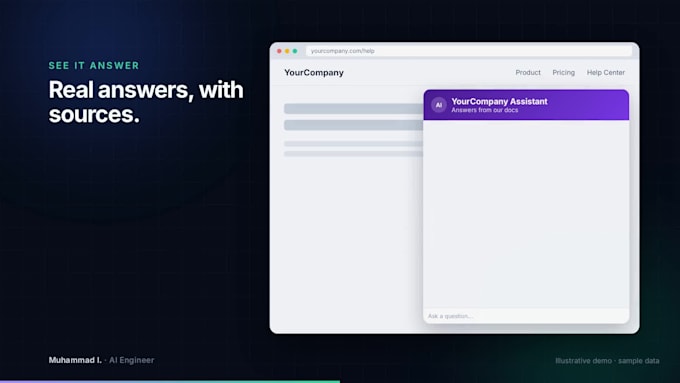Image resolution: width=680 pixels, height=383 pixels.
Task: Go to Help Center link
Action: (605, 72)
